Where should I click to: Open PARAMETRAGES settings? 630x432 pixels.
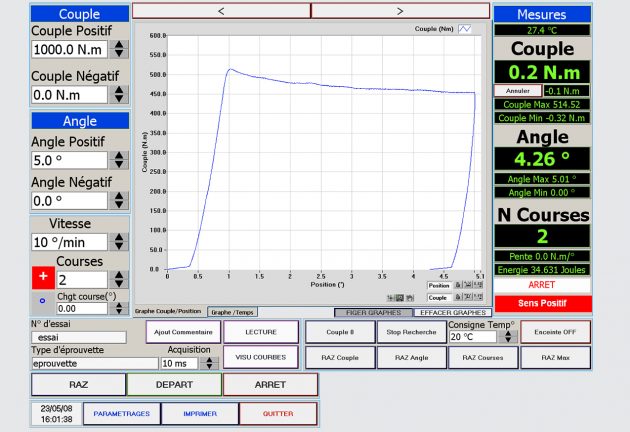coord(122,414)
